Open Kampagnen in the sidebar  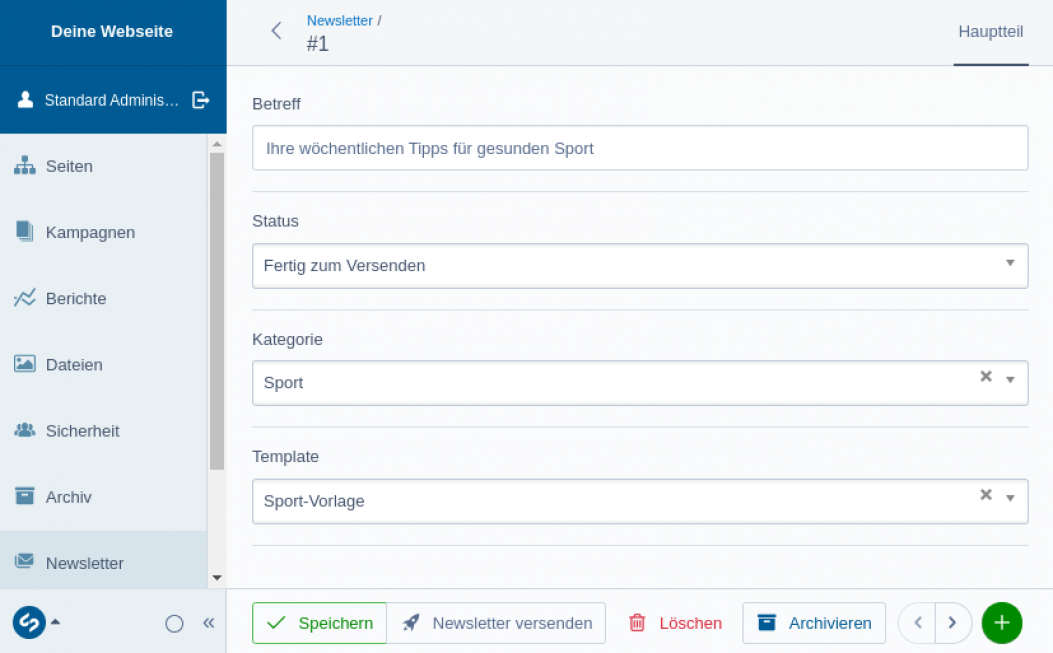tap(103, 232)
